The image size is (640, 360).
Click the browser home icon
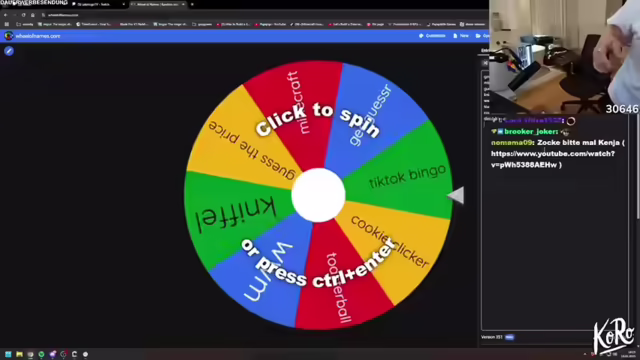point(33,15)
